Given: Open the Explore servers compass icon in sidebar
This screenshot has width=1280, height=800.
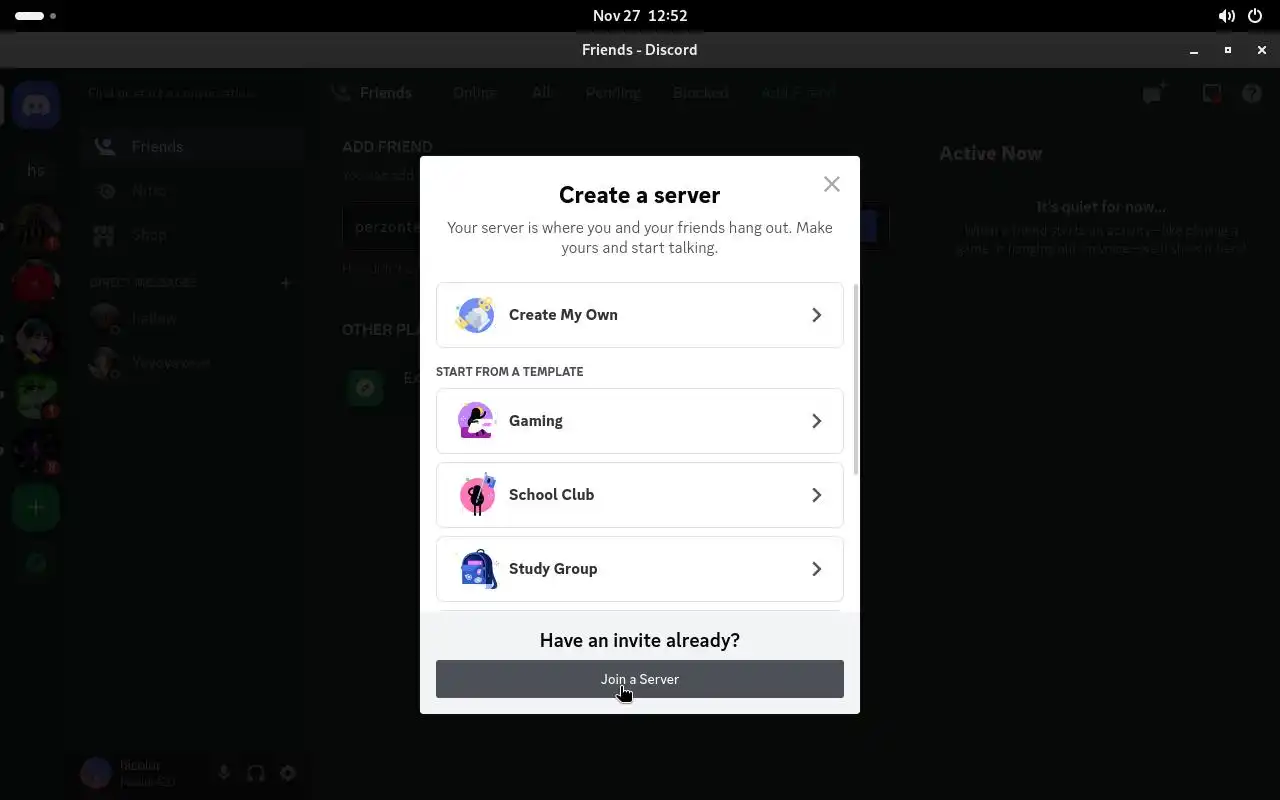Looking at the screenshot, I should [36, 563].
